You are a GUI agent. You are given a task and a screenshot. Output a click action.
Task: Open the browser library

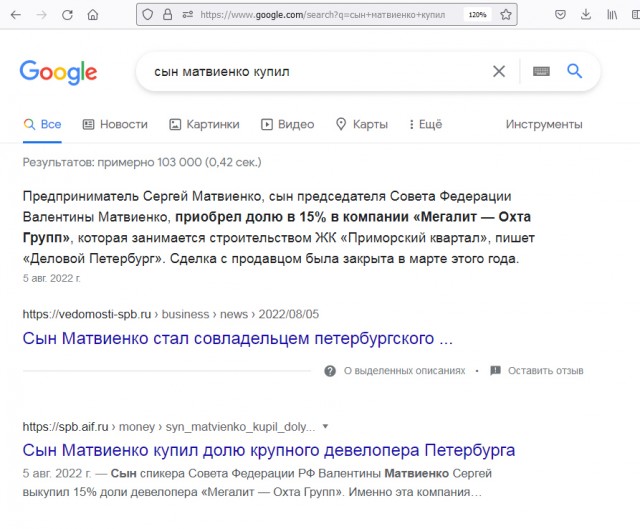pos(612,15)
